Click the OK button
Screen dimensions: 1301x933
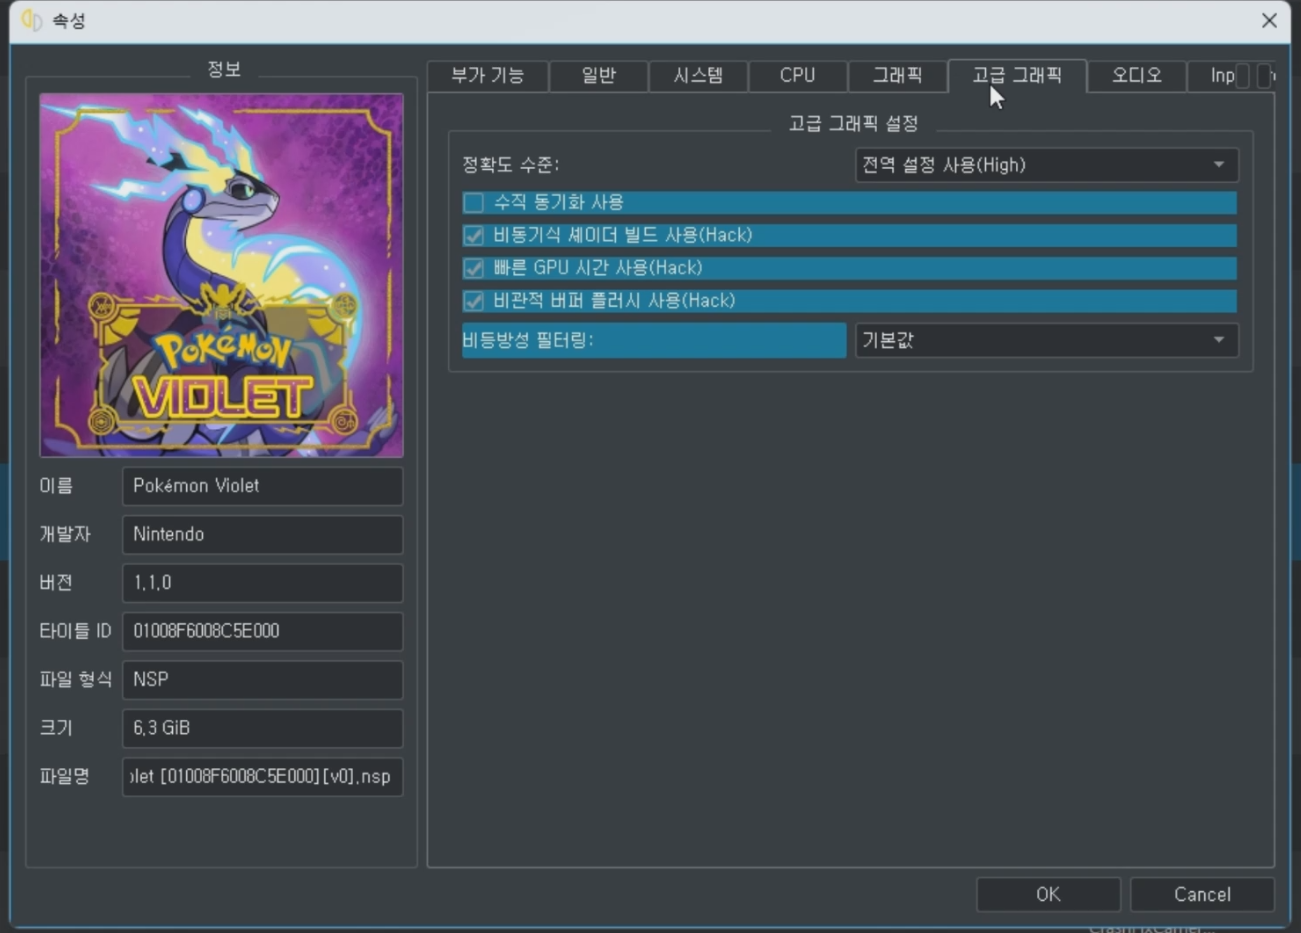1048,894
